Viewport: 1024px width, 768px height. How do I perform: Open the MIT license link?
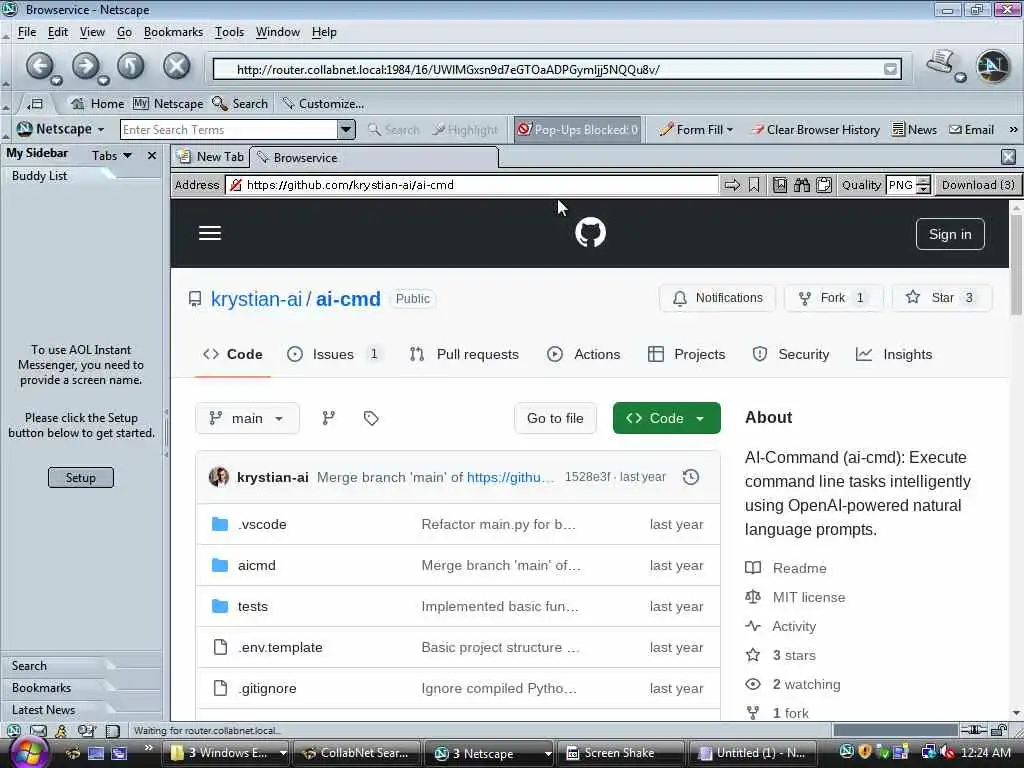808,597
